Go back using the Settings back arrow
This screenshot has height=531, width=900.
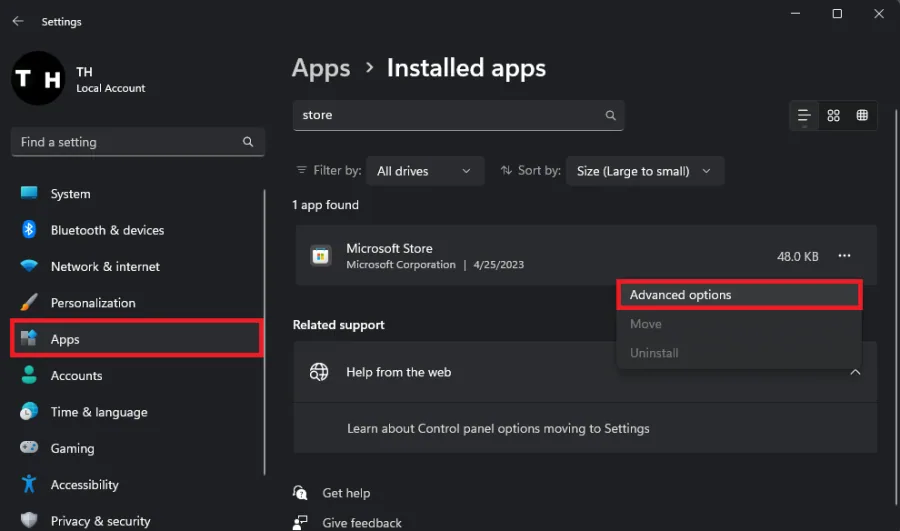[18, 21]
